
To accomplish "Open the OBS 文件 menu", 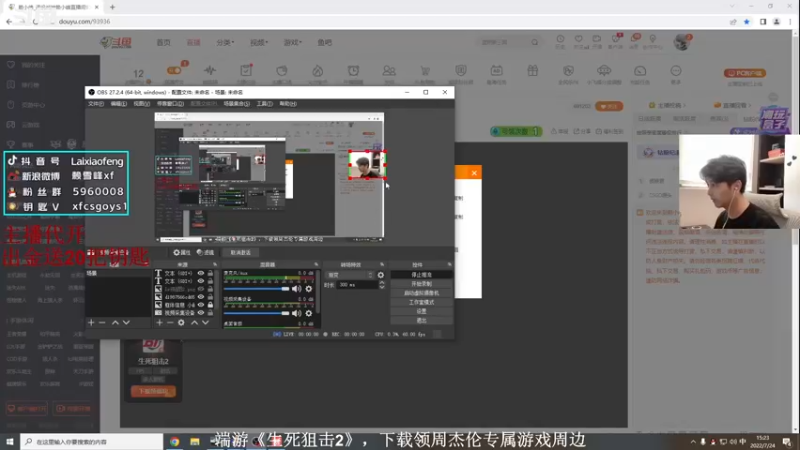I will pyautogui.click(x=95, y=104).
